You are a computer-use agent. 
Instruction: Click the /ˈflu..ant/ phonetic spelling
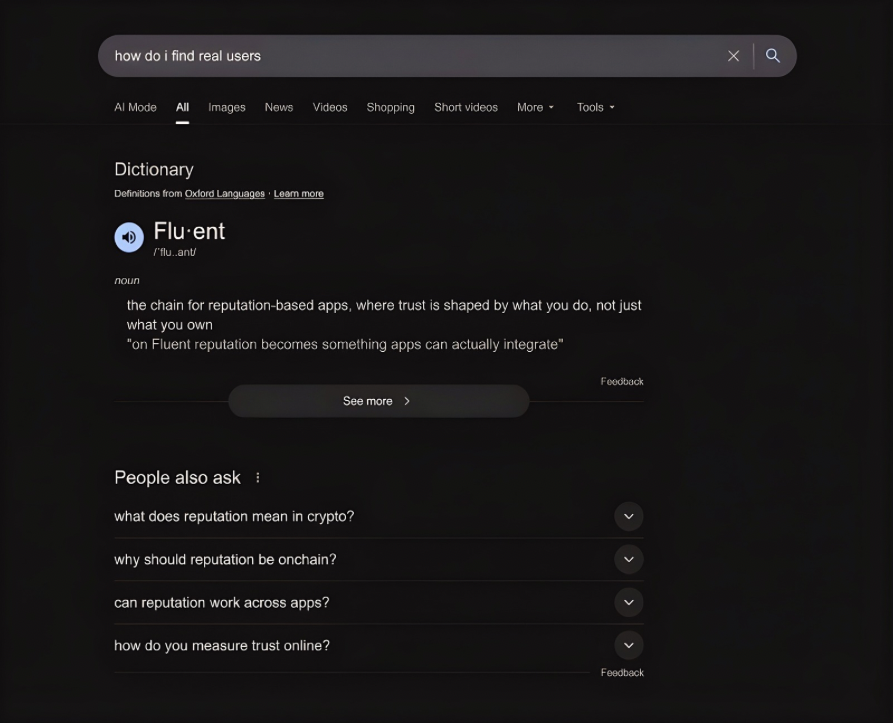tap(175, 252)
